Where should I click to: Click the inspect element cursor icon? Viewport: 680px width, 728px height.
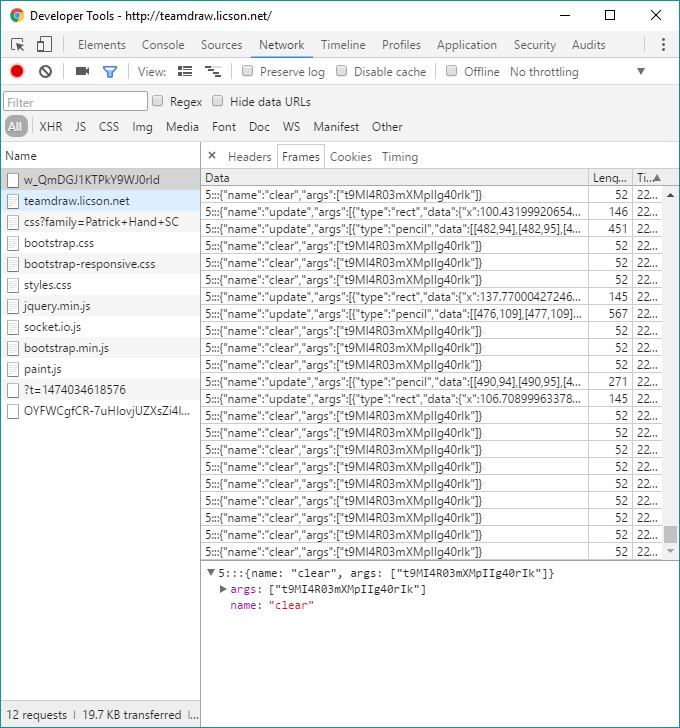point(18,45)
